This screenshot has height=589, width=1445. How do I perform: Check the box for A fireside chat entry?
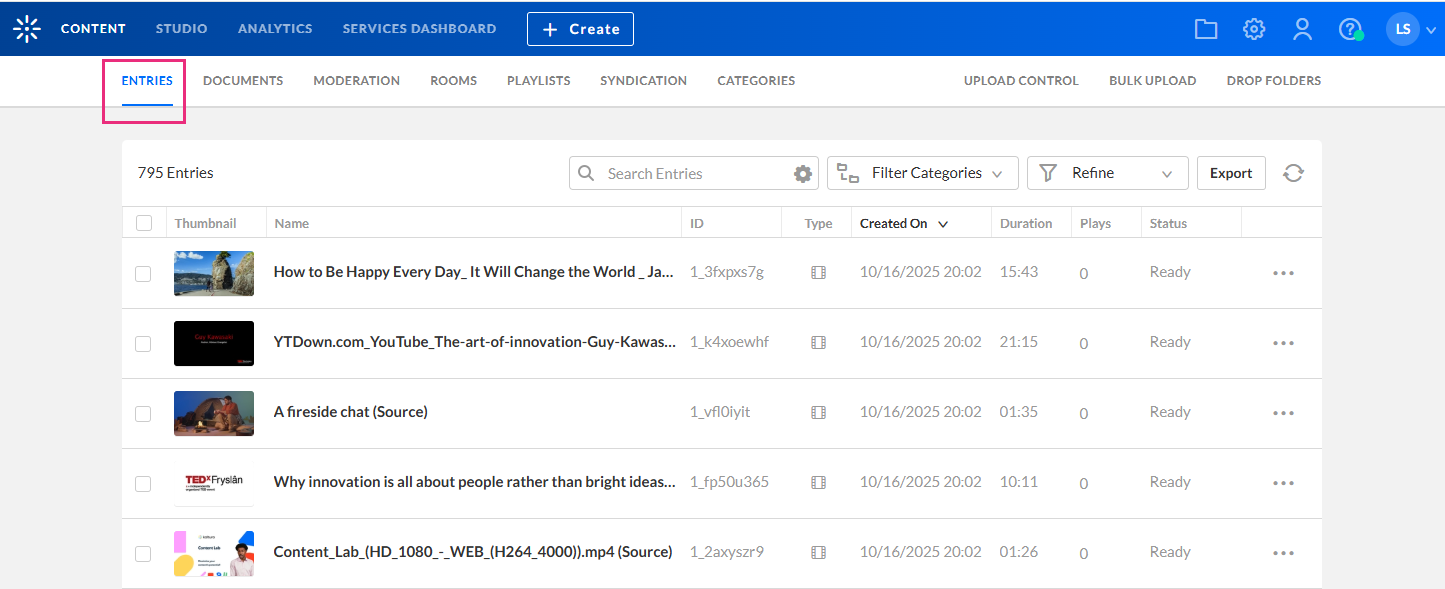pyautogui.click(x=143, y=413)
